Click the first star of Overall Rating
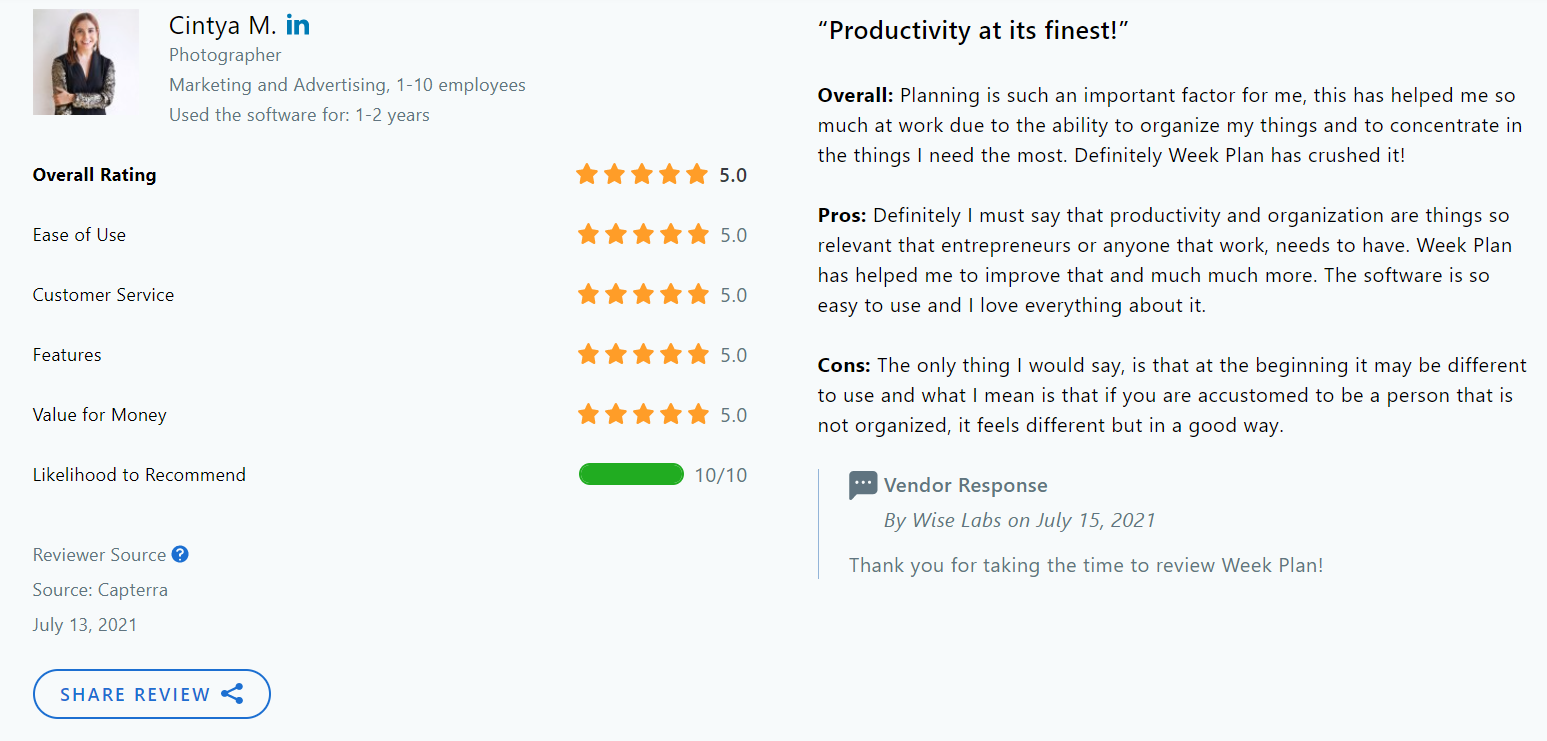 pos(587,174)
